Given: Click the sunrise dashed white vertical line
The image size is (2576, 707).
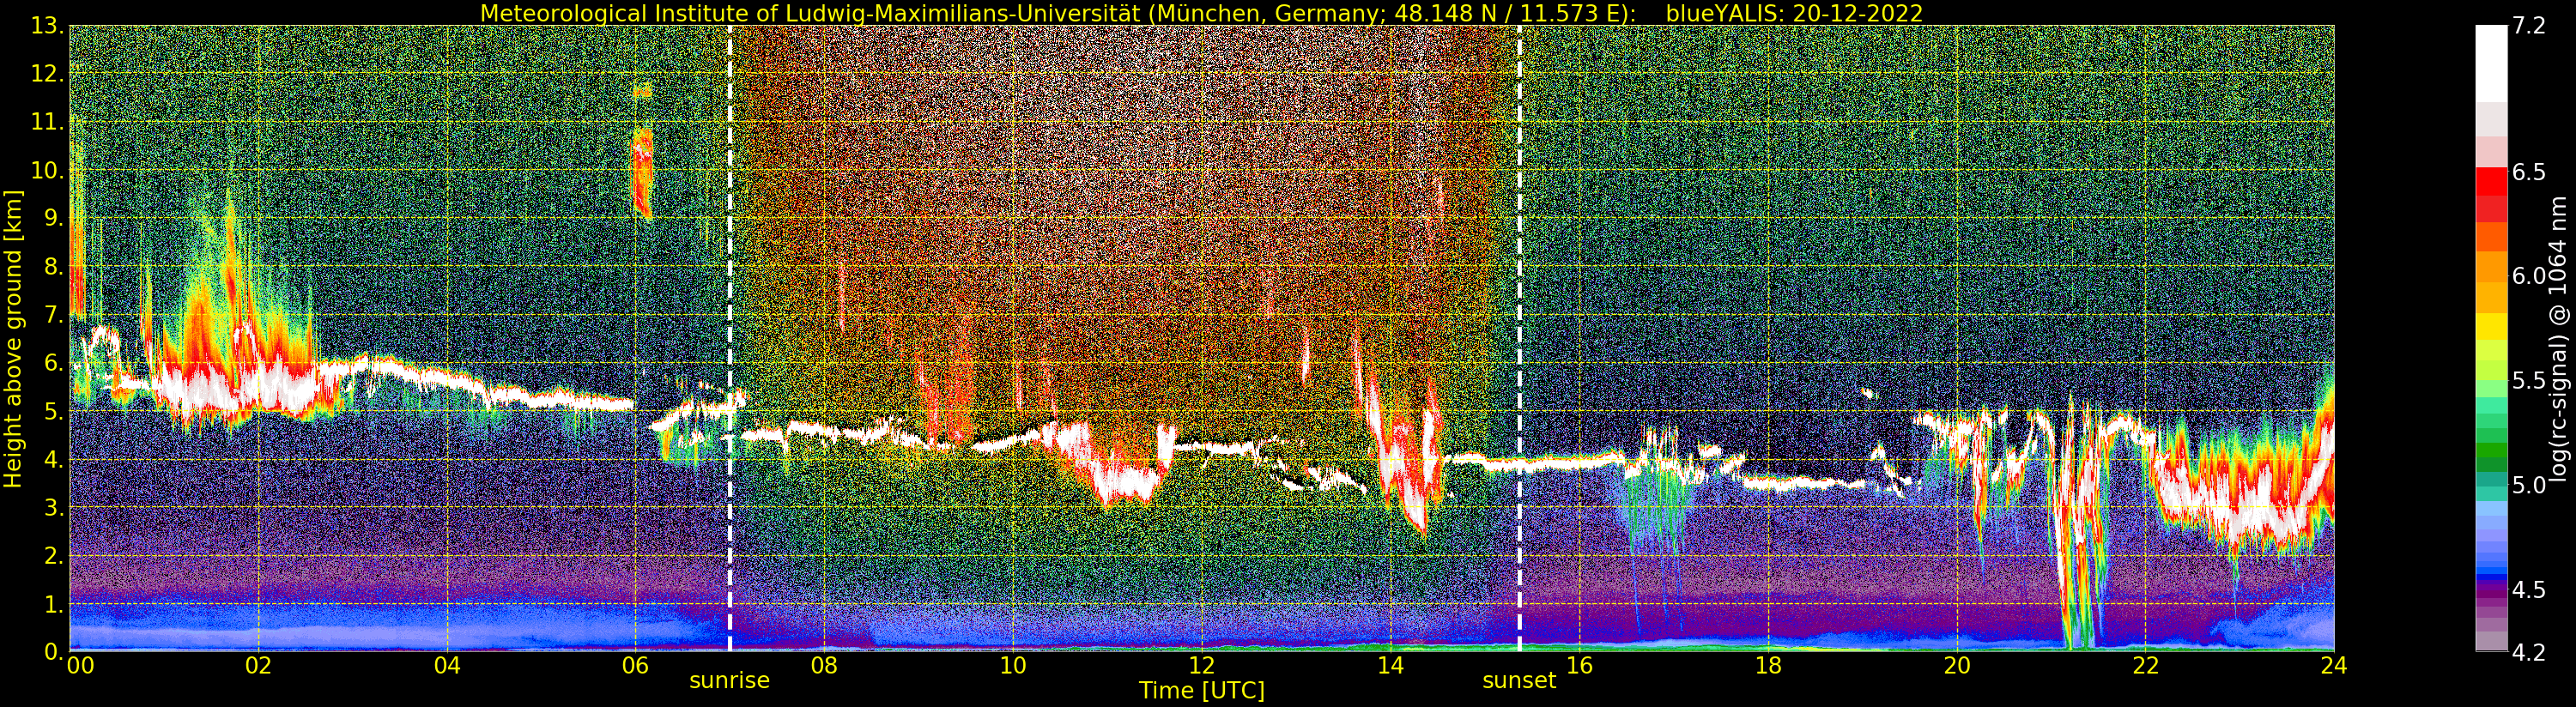Looking at the screenshot, I should [730, 338].
